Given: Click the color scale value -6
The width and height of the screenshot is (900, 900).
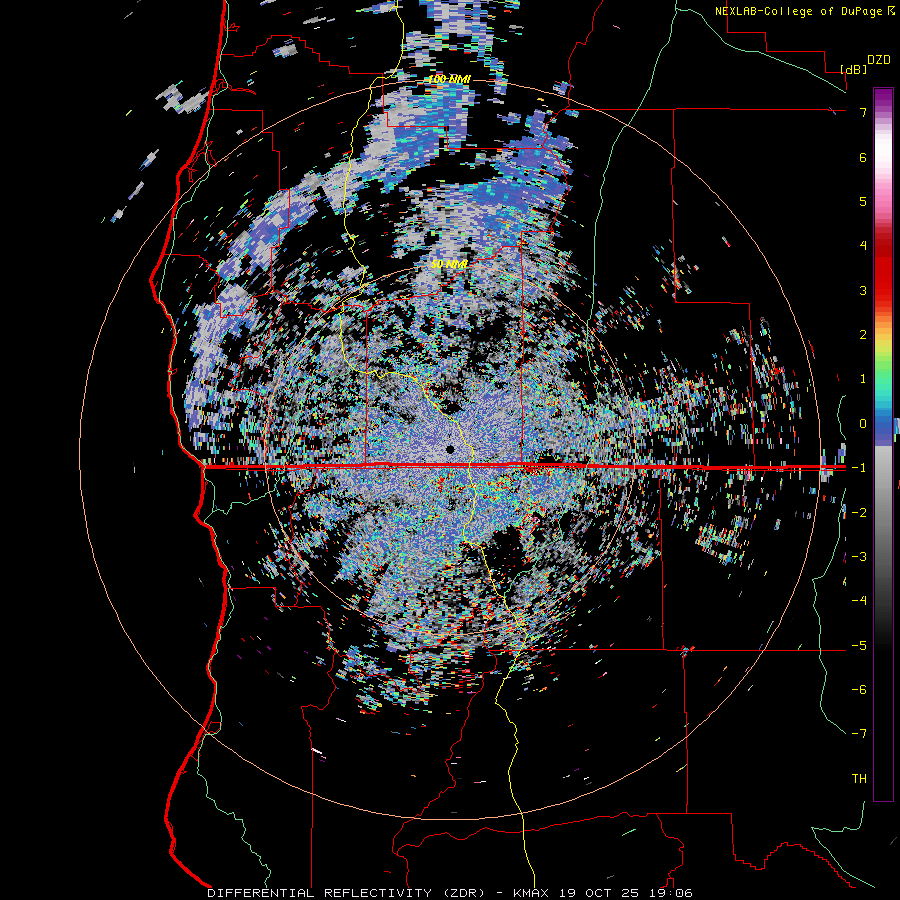Looking at the screenshot, I should click(x=859, y=690).
